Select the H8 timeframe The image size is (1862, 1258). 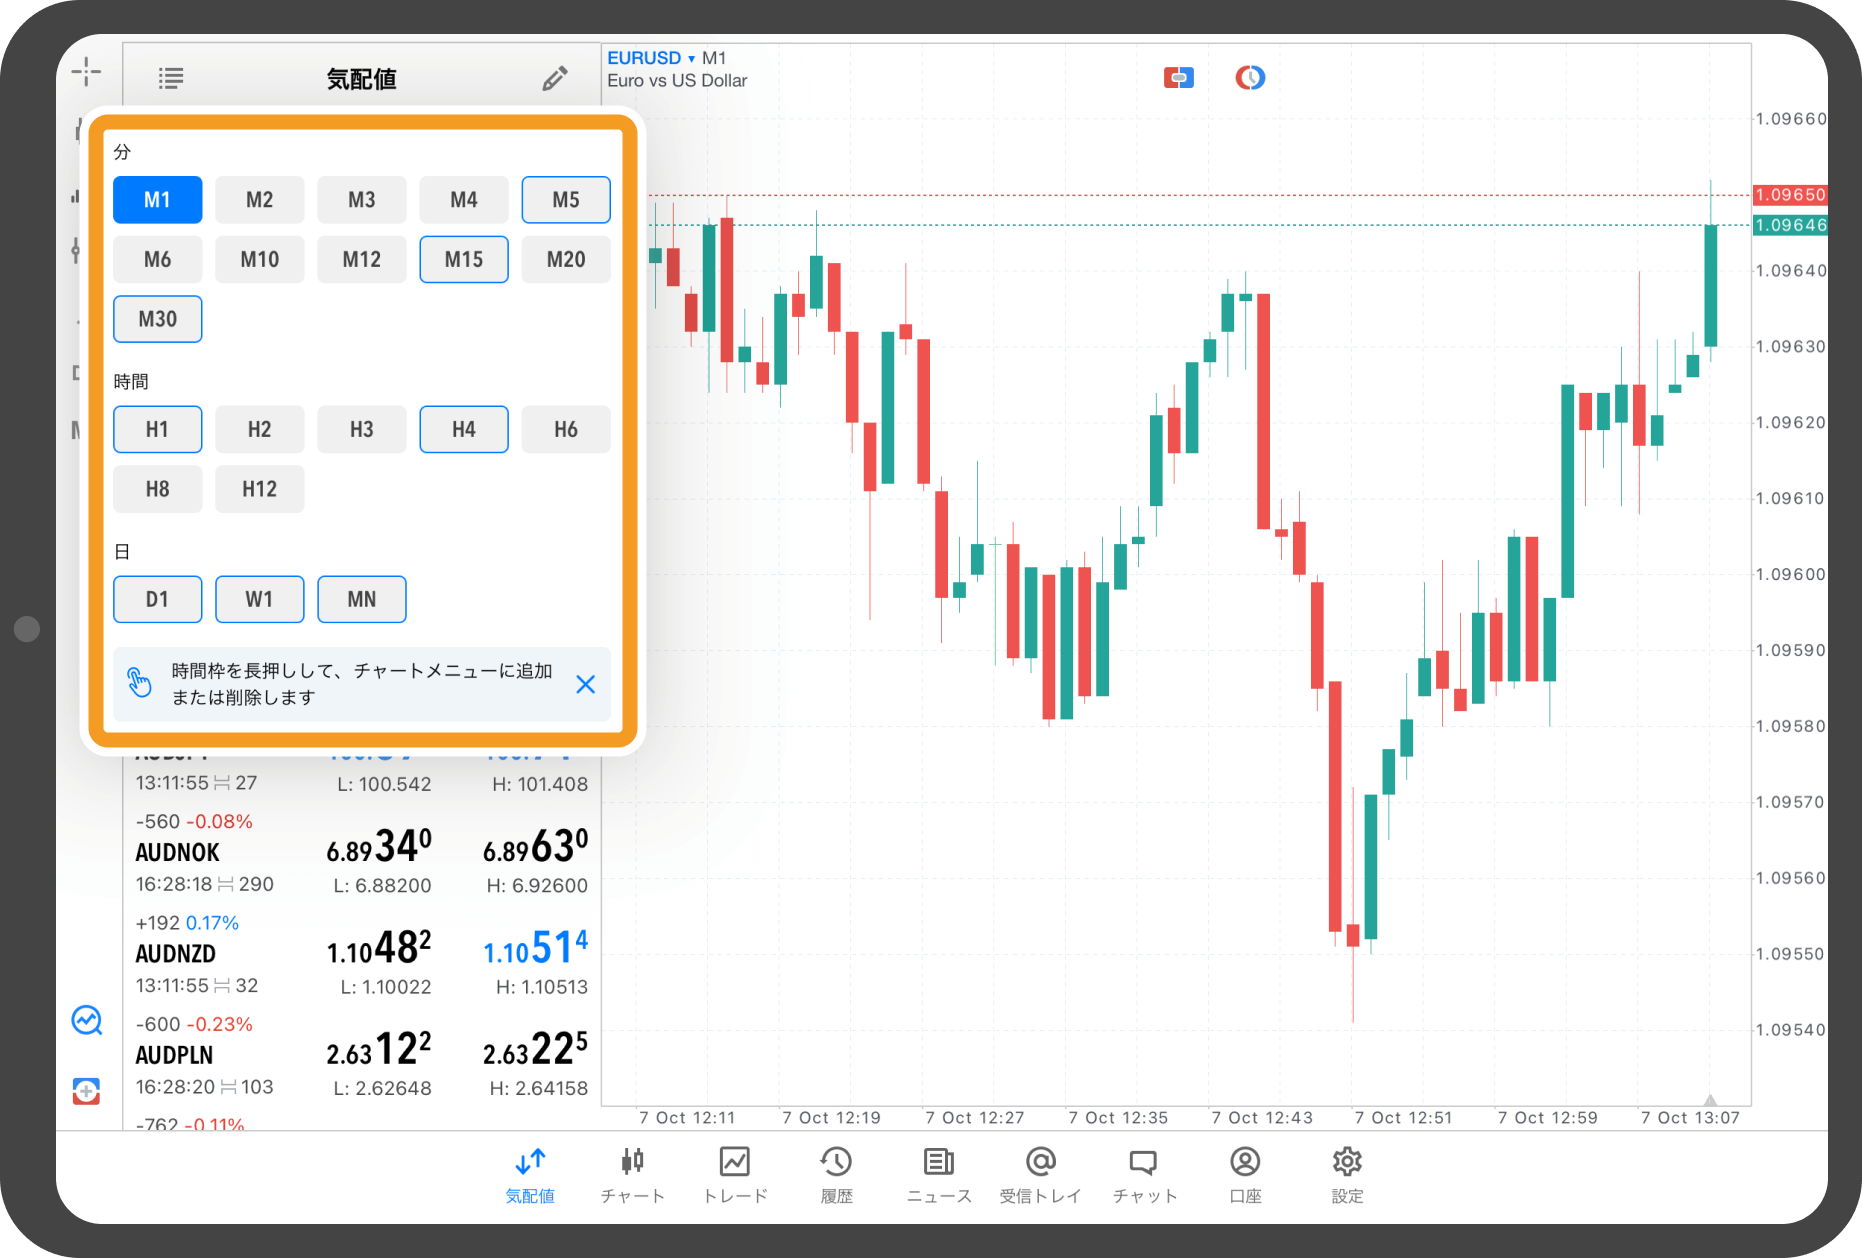[x=157, y=489]
